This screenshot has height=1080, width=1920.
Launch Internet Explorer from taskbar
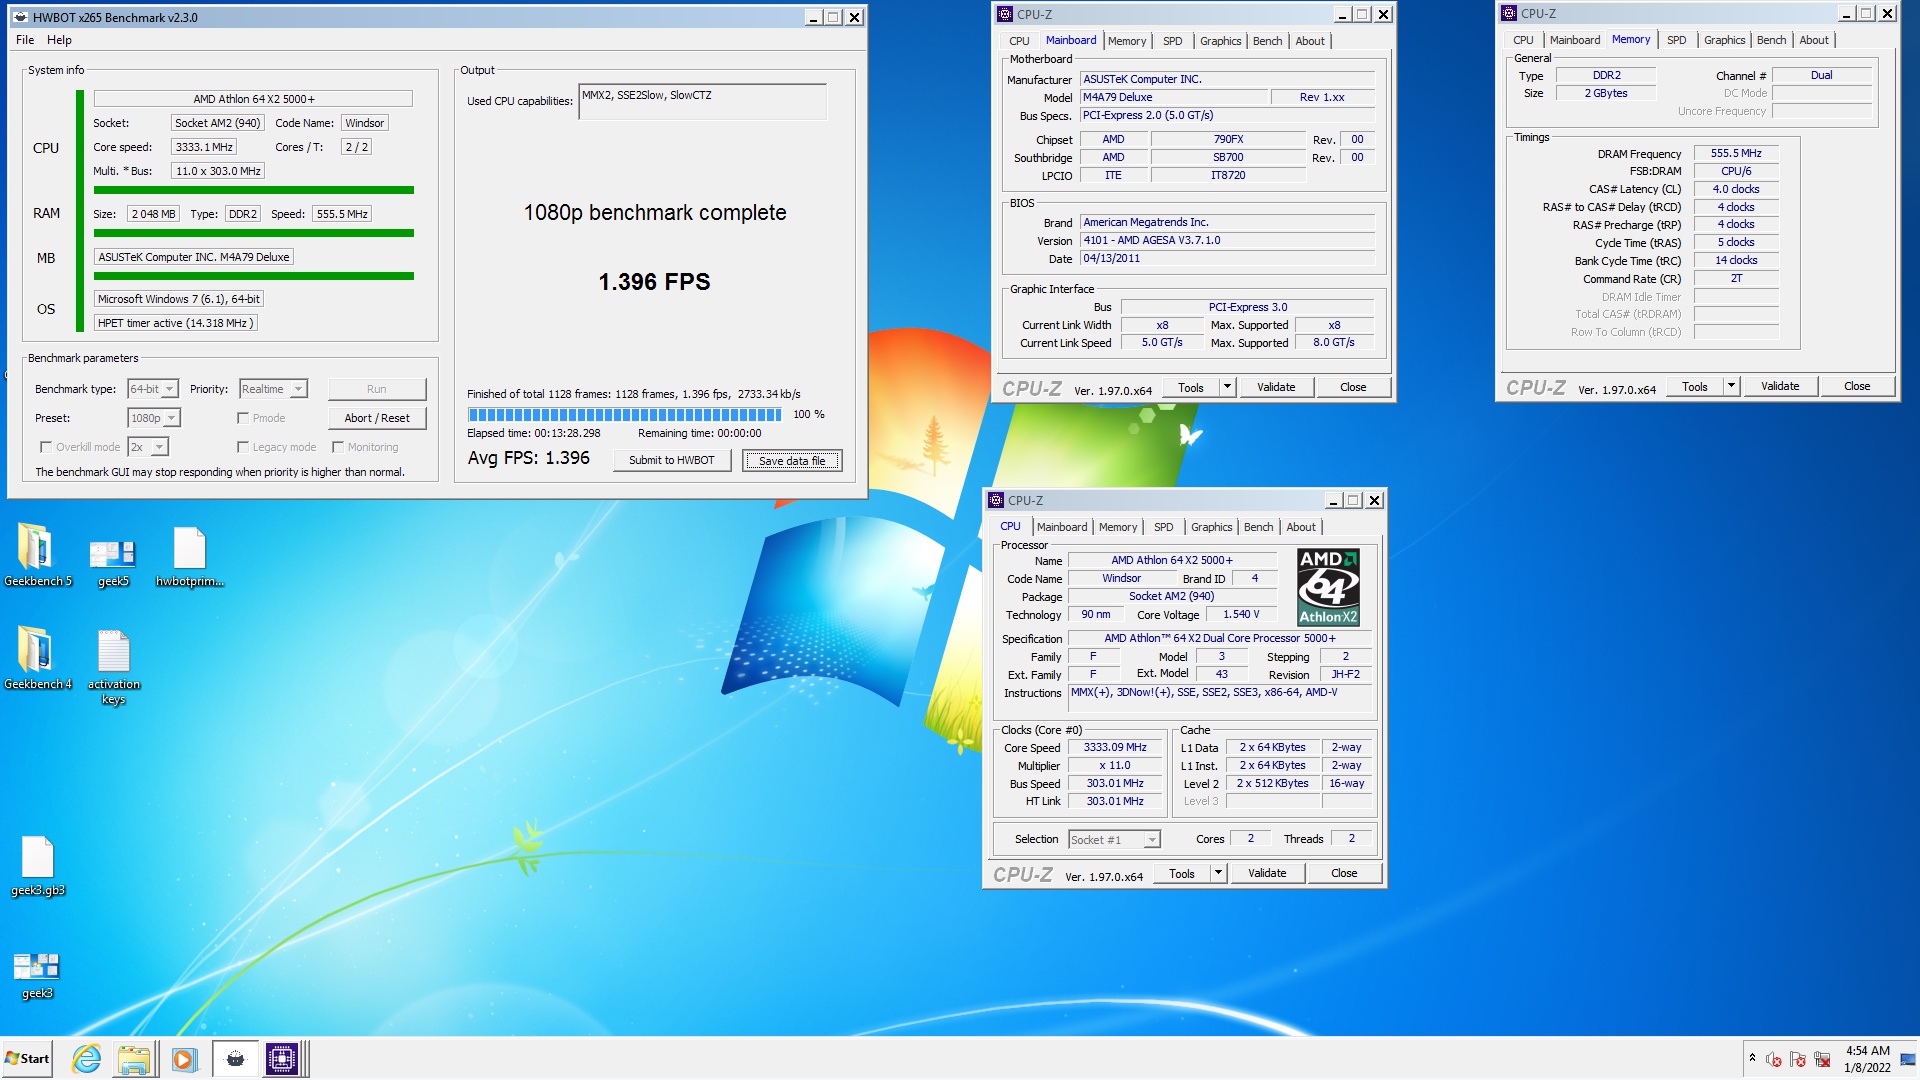87,1059
